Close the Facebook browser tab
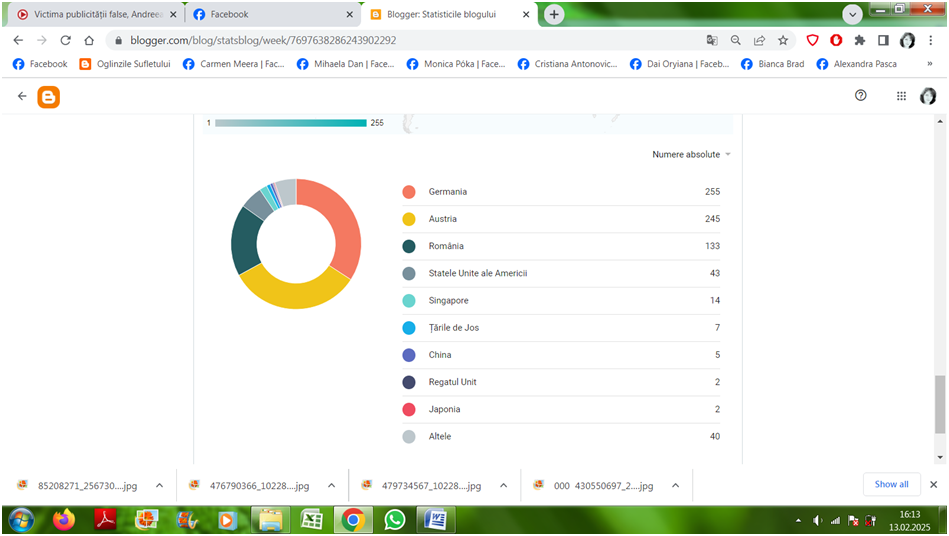The height and width of the screenshot is (536, 949). click(350, 14)
